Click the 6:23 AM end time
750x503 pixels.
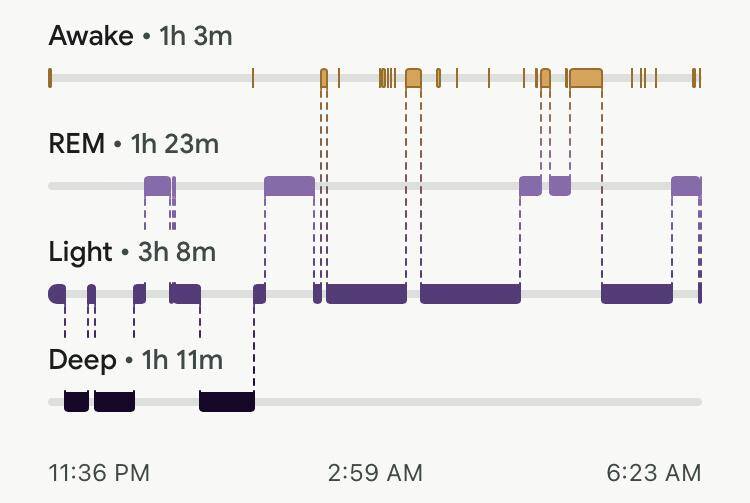click(652, 472)
